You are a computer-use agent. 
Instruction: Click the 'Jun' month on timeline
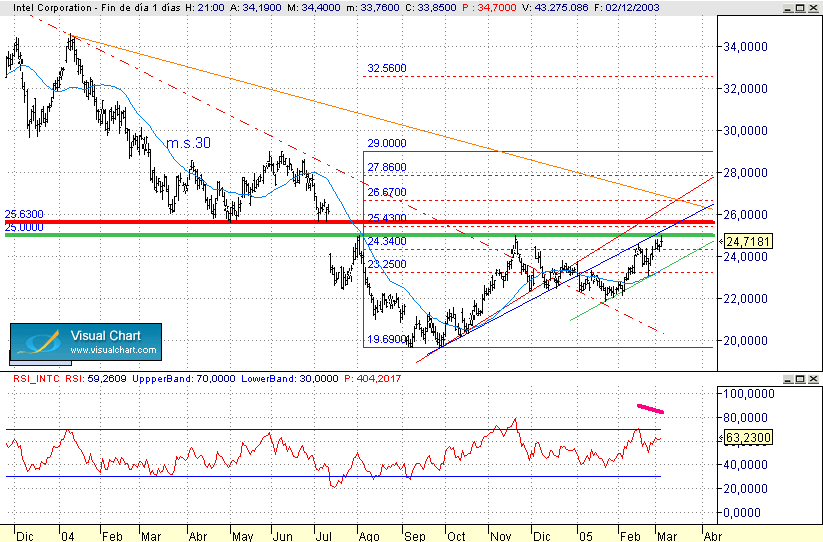282,536
